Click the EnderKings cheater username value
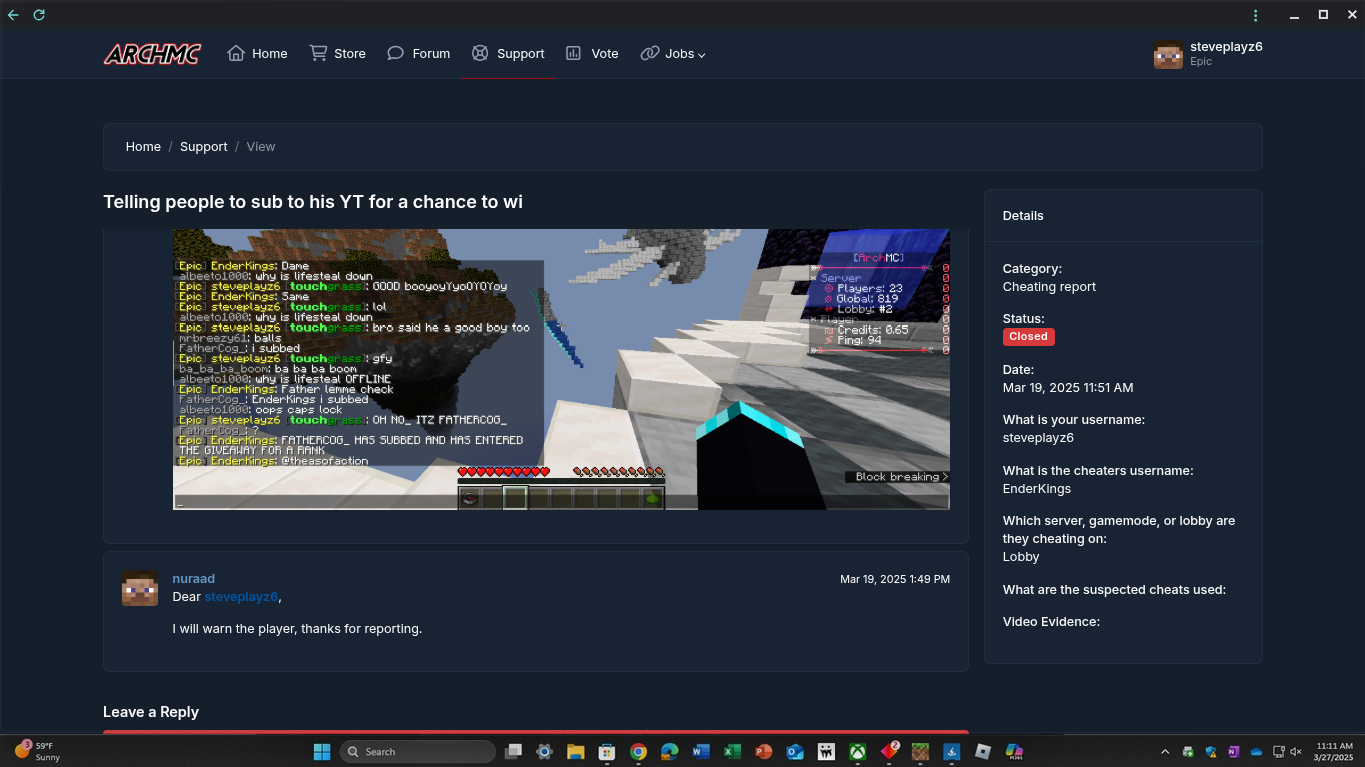This screenshot has width=1365, height=767. click(1037, 488)
